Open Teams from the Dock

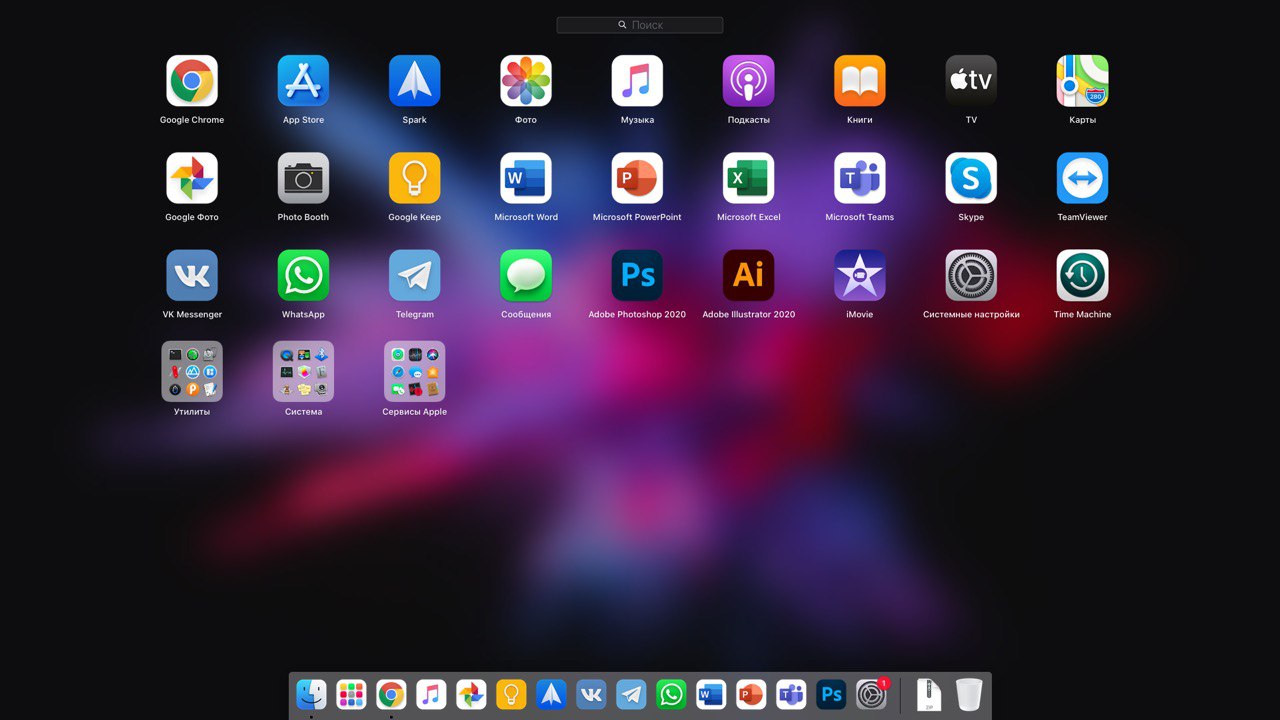791,694
